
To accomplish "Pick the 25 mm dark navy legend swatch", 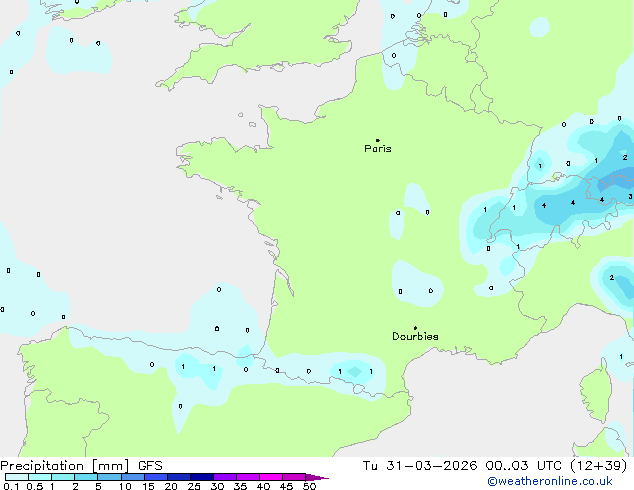I will [x=202, y=477].
